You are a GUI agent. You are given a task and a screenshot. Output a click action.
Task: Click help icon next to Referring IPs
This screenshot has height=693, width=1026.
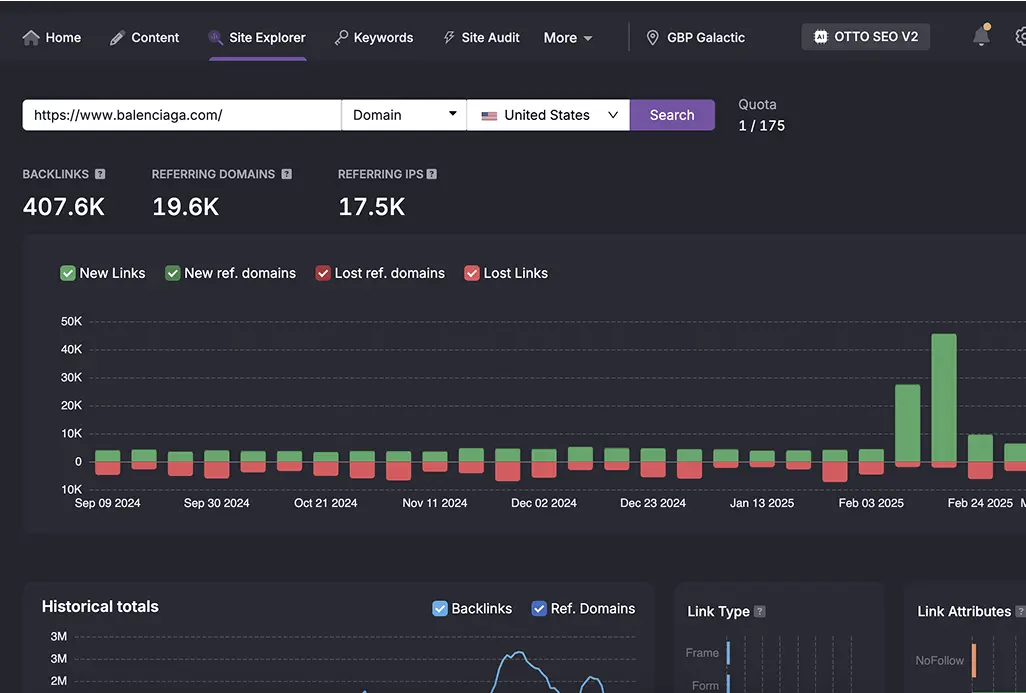click(432, 174)
